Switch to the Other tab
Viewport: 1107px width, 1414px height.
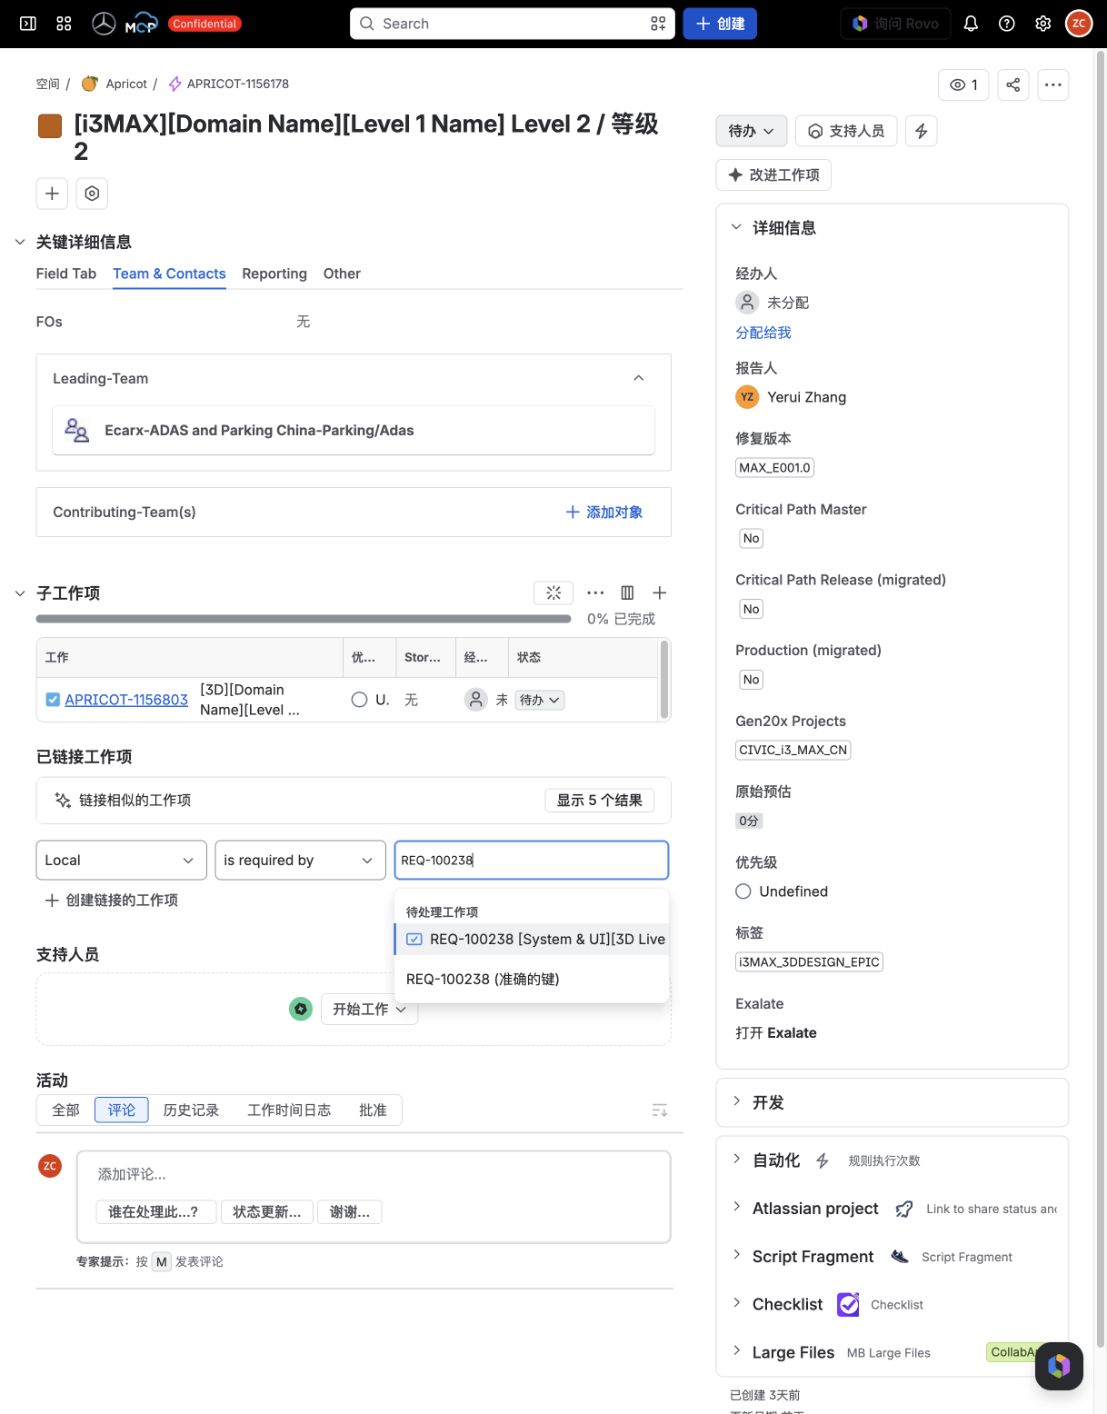342,273
